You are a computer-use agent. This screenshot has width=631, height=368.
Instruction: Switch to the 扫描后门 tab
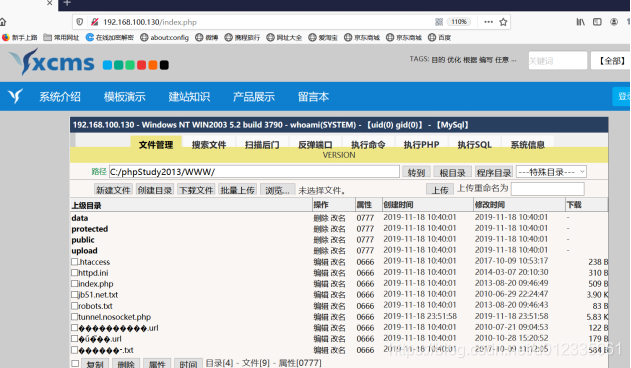point(262,145)
